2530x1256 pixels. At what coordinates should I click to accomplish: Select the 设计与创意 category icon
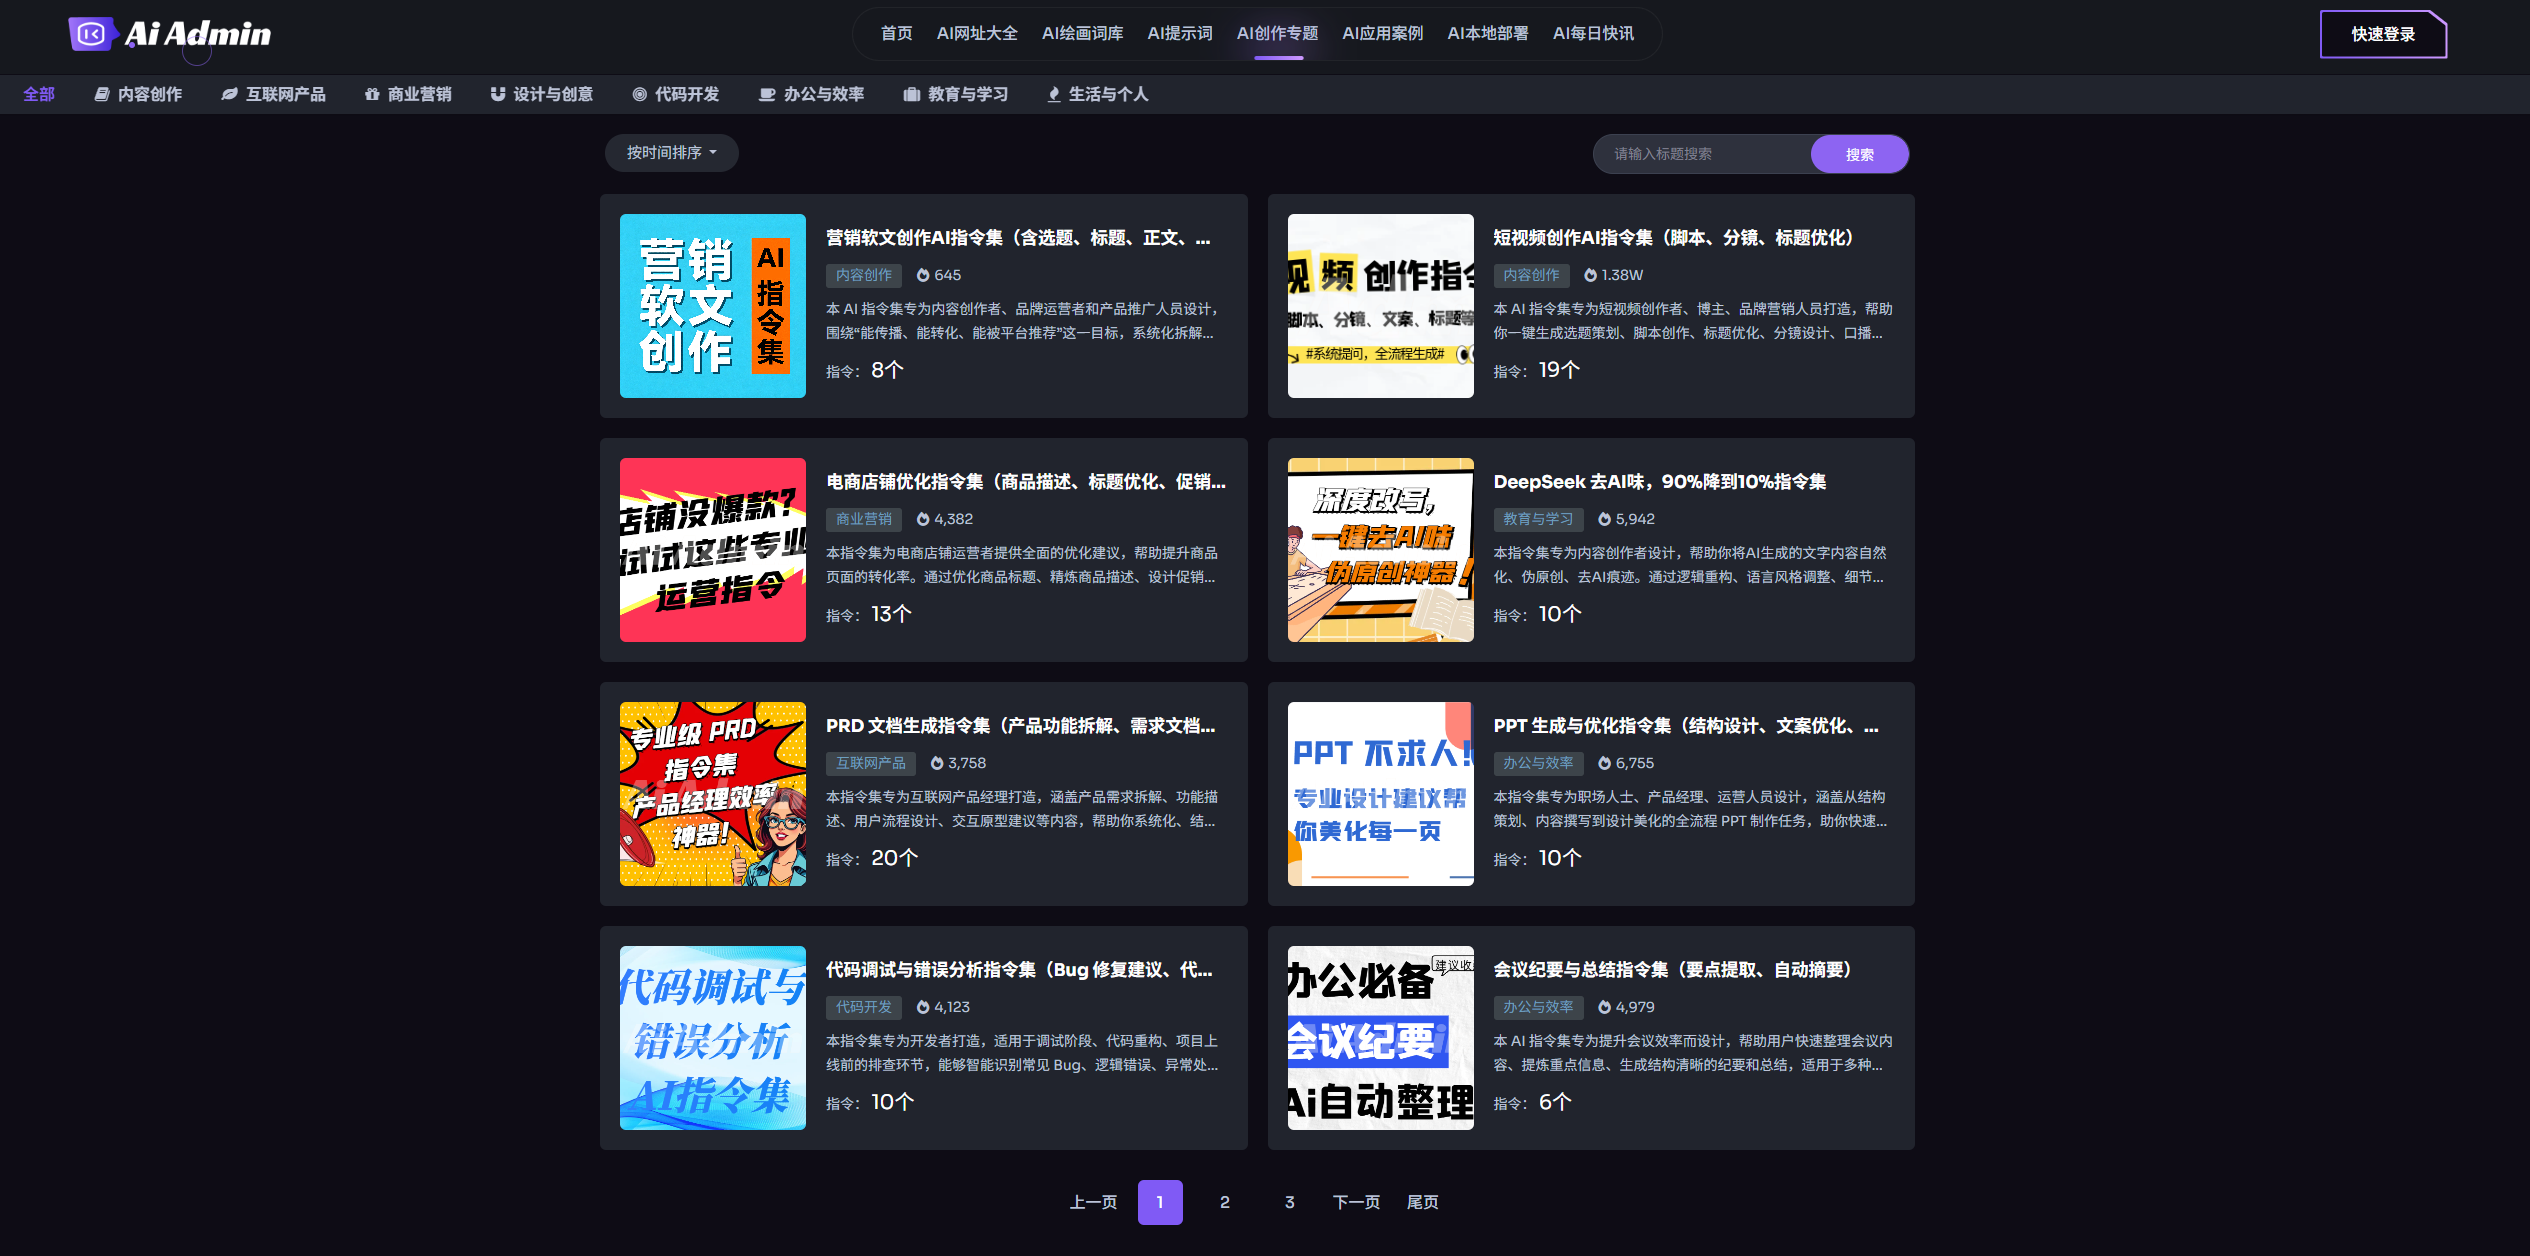coord(497,94)
